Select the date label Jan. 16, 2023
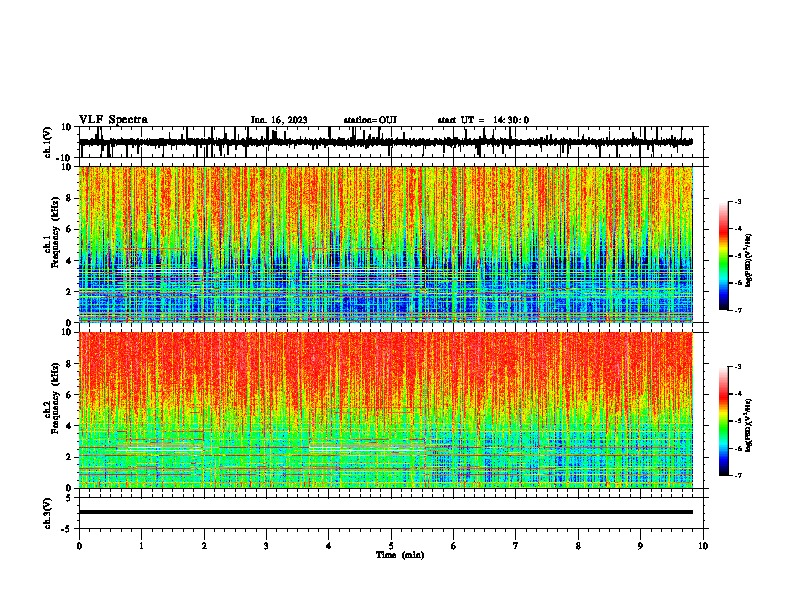 (x=279, y=120)
